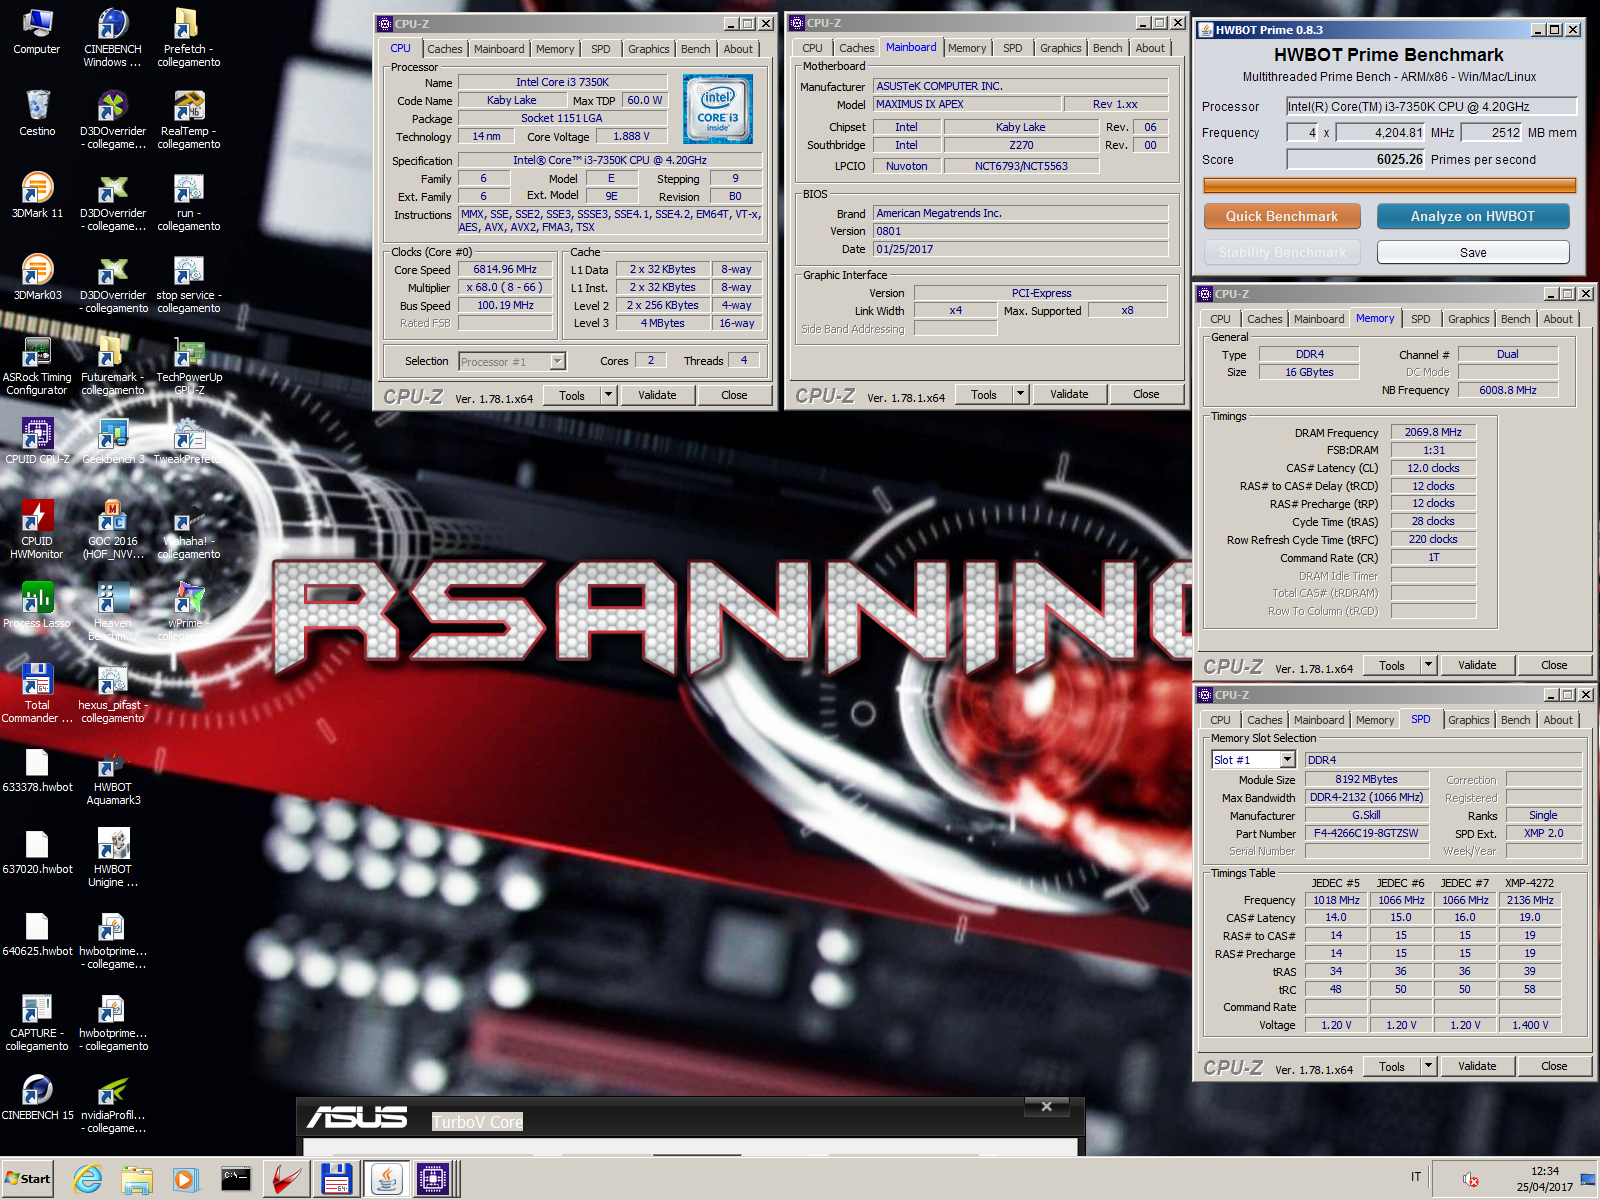
Task: Click Part Number F4-4266C19-8GTZSW
Action: click(1366, 833)
